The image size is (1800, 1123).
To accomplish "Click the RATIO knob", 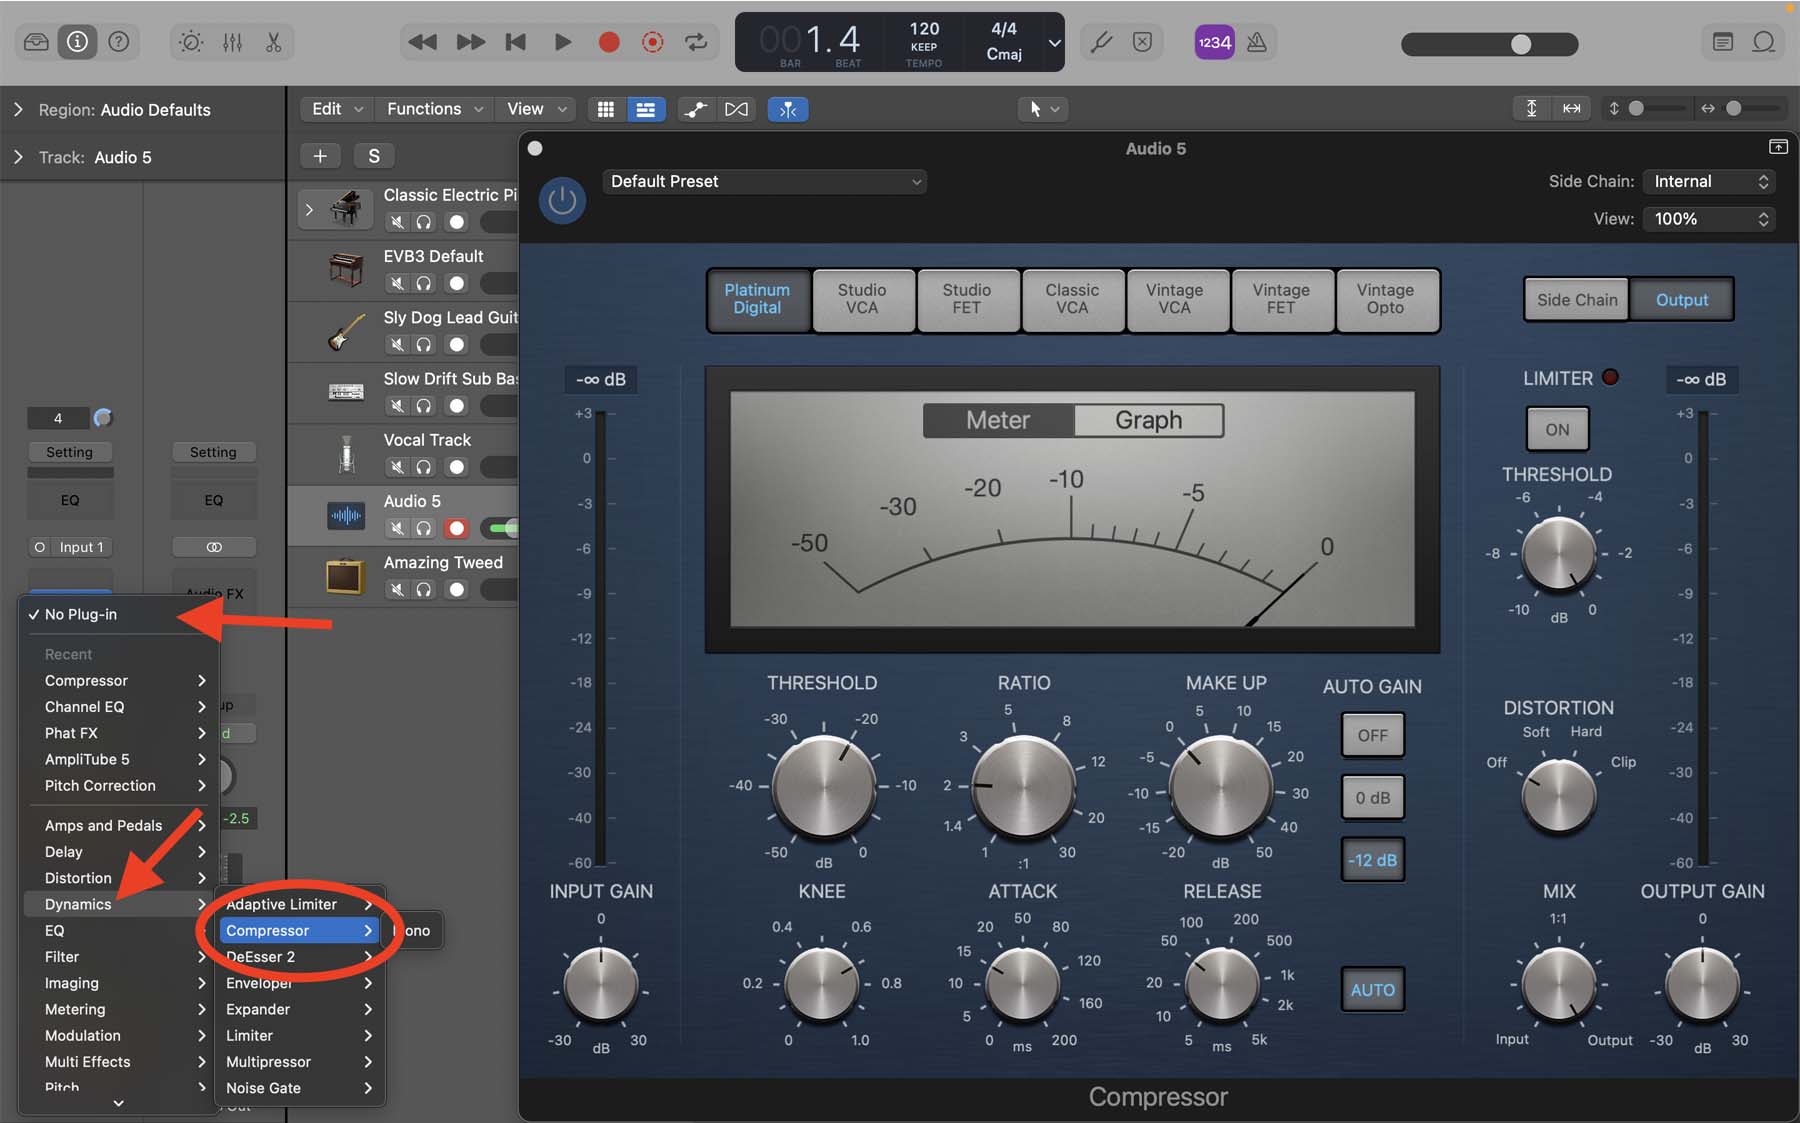I will tap(1023, 786).
